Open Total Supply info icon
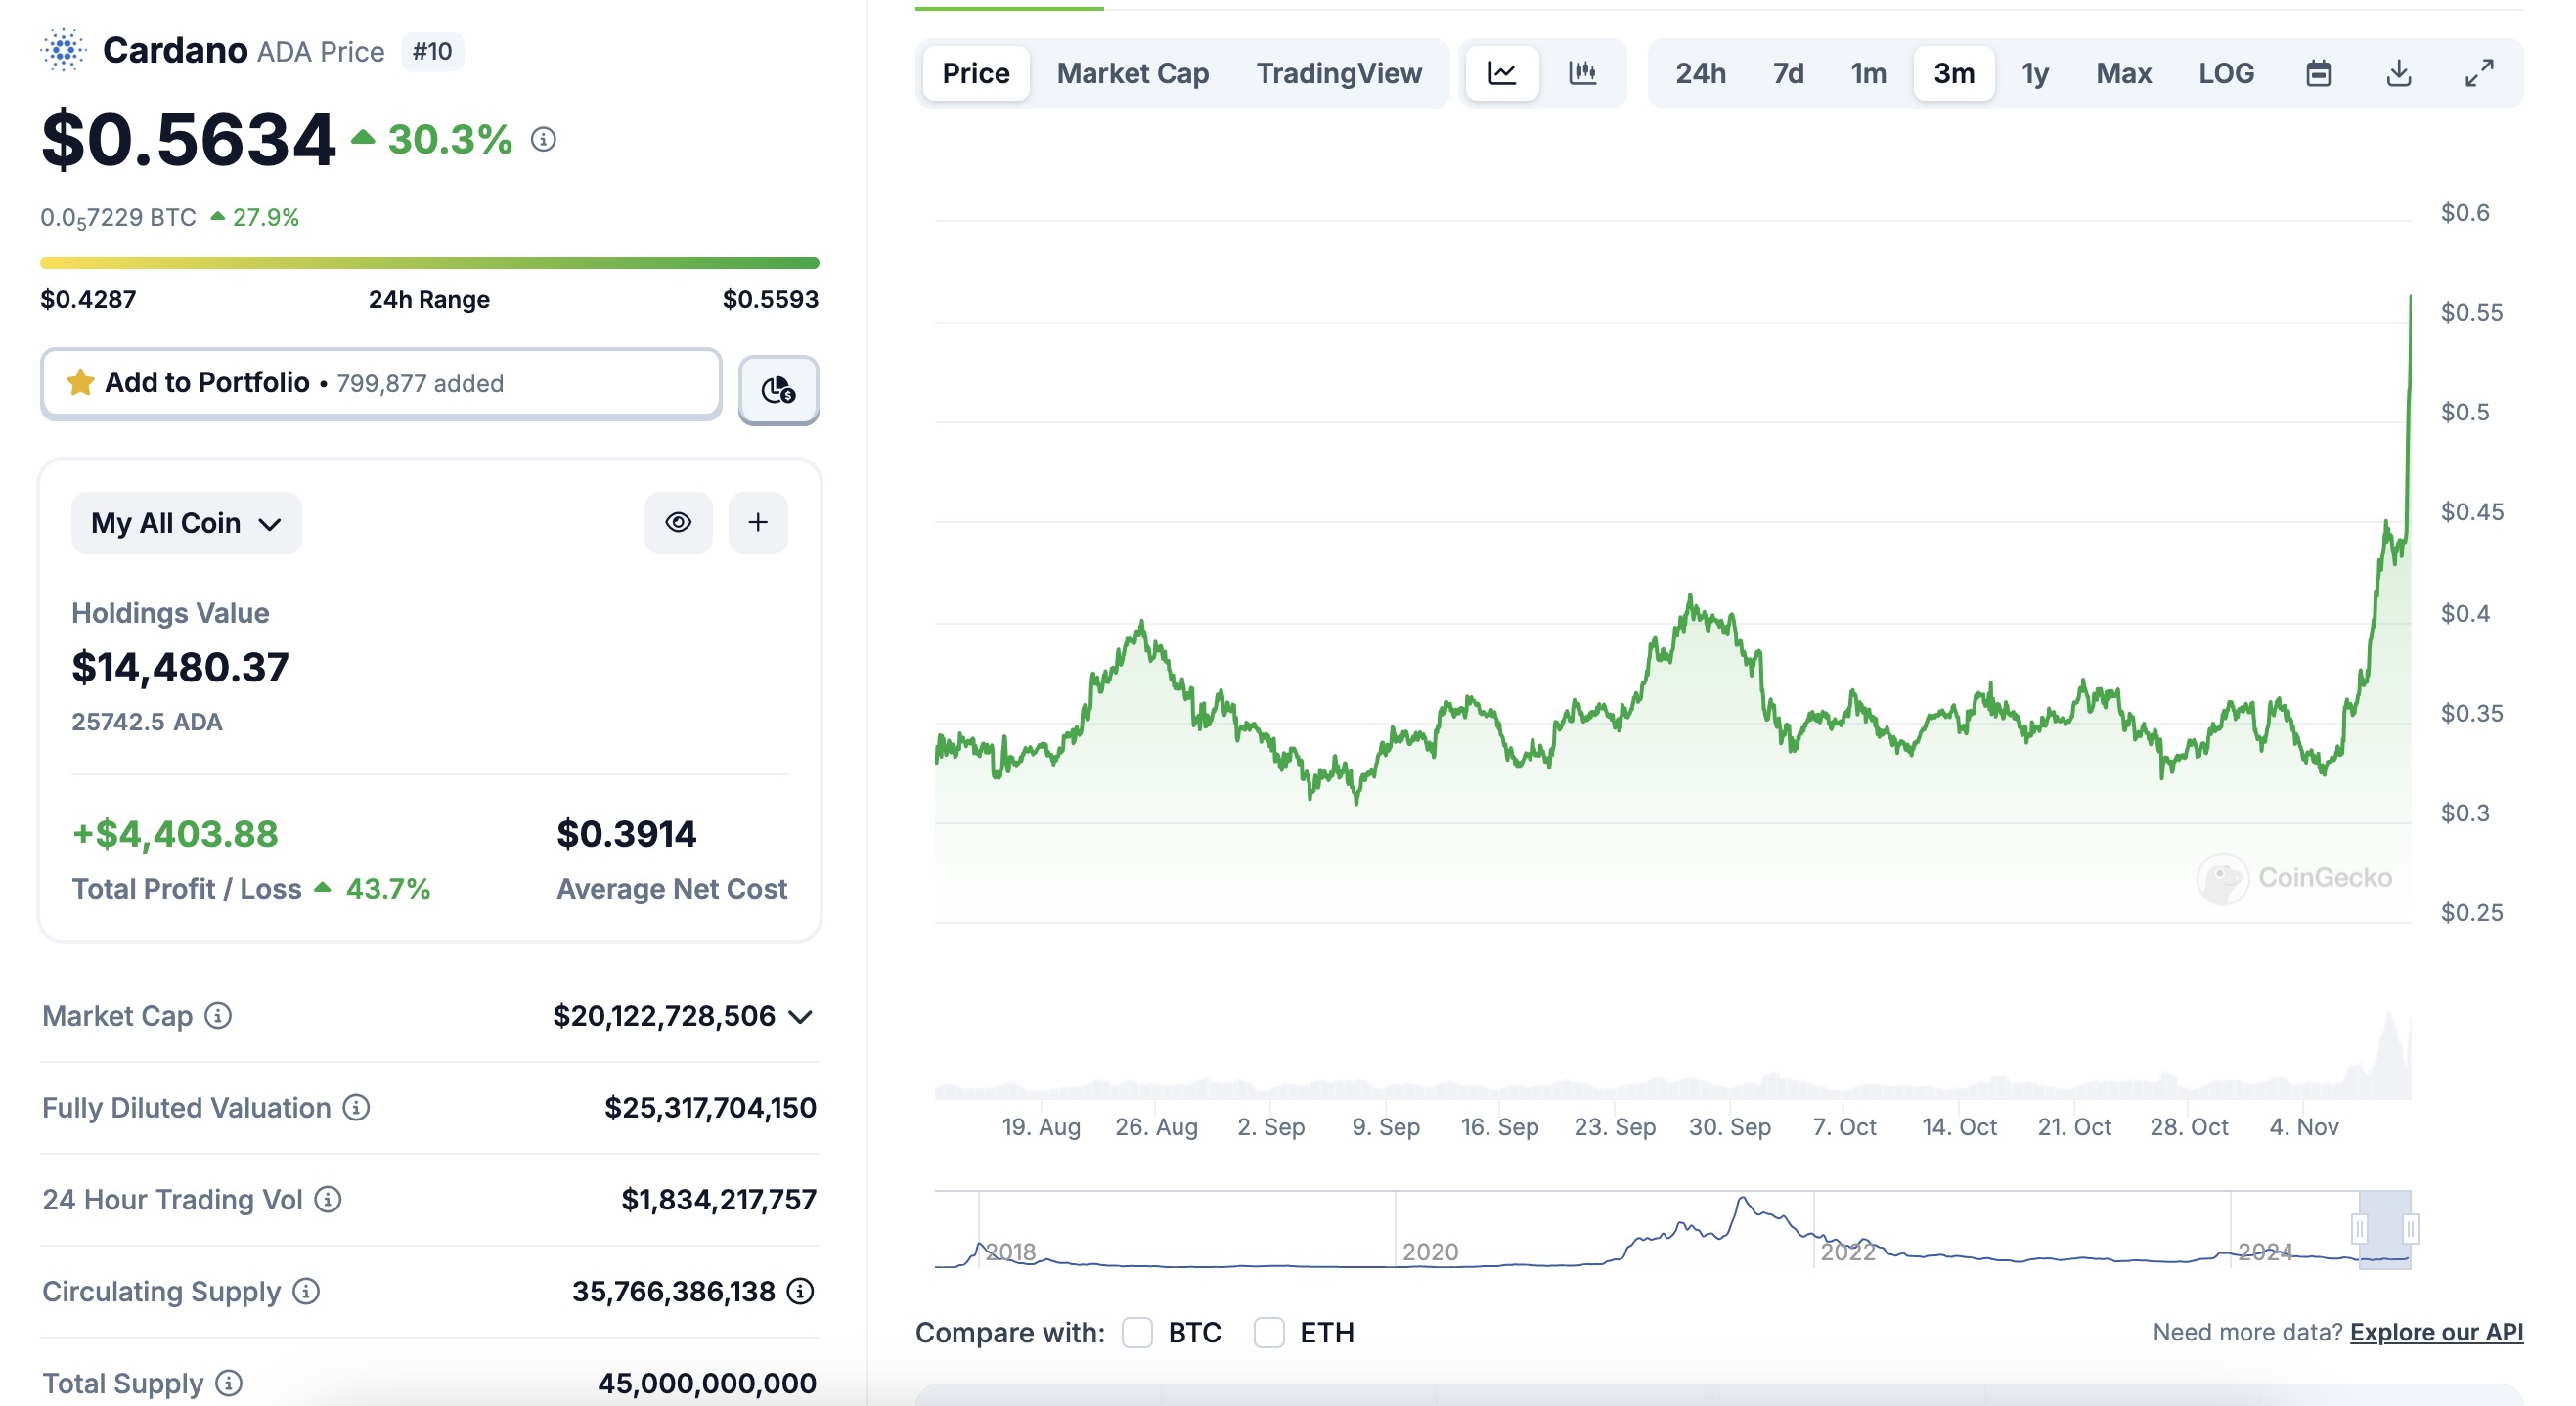 pyautogui.click(x=229, y=1383)
